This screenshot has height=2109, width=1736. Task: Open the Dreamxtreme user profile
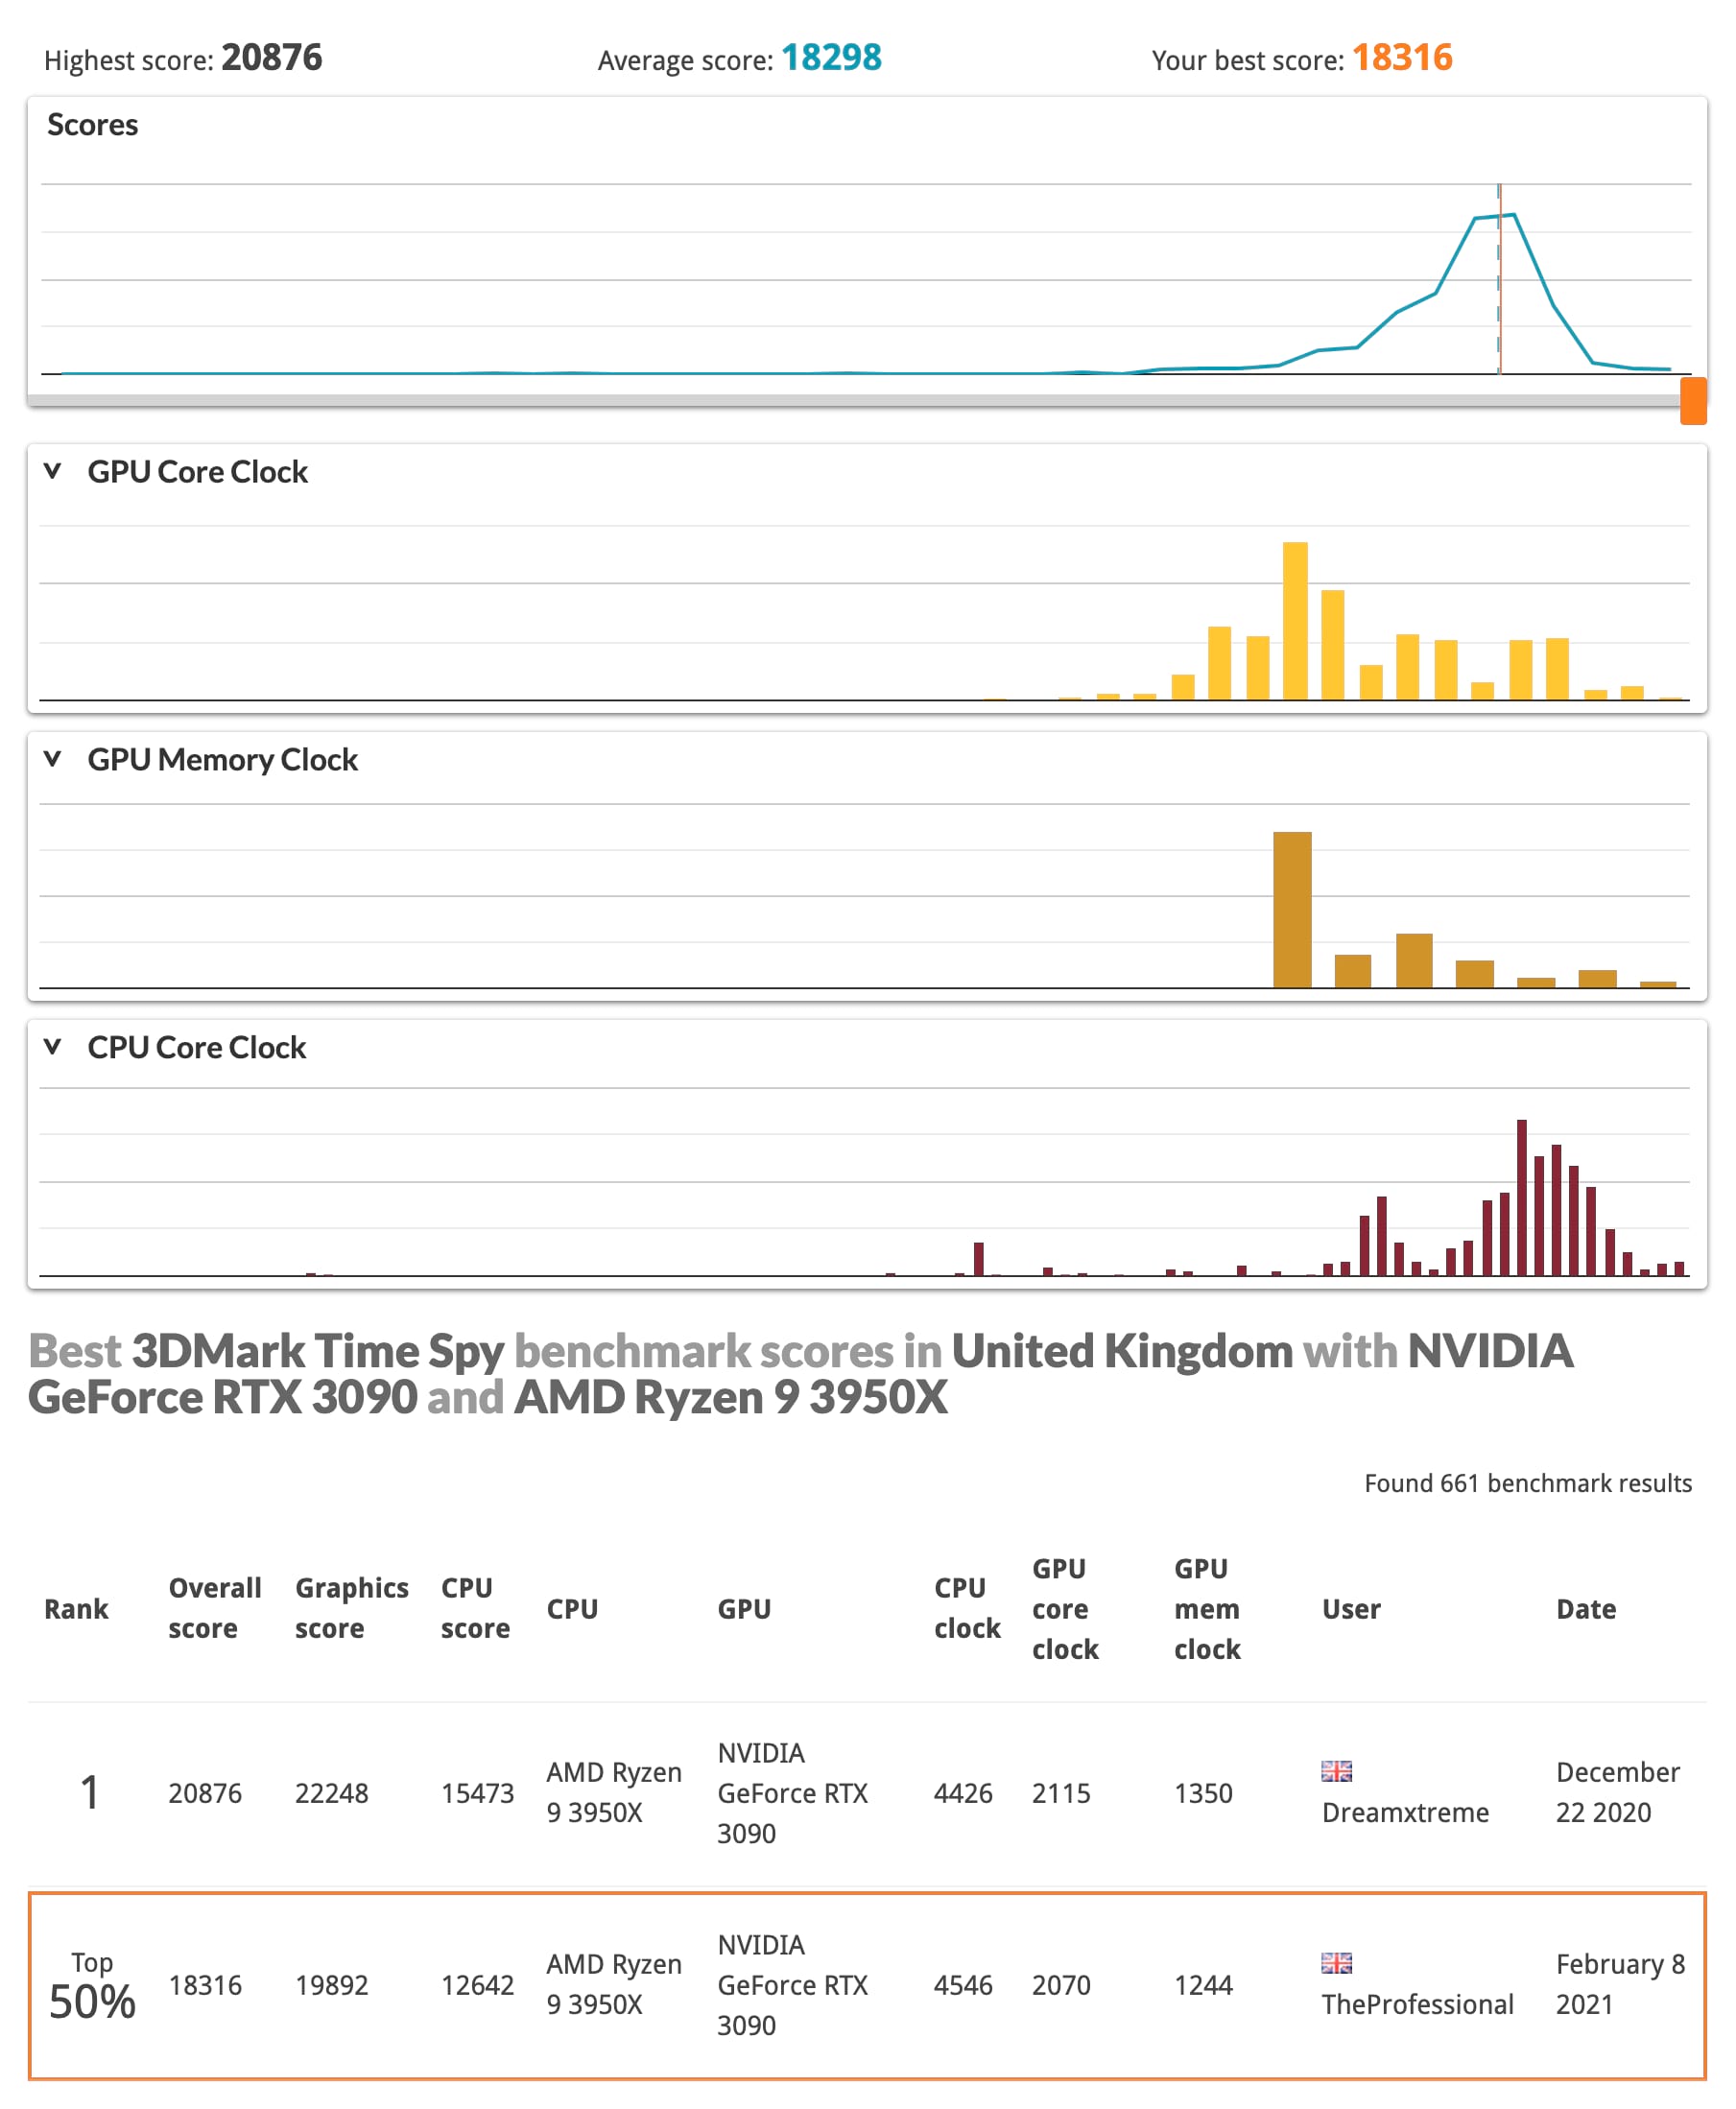[1405, 1813]
